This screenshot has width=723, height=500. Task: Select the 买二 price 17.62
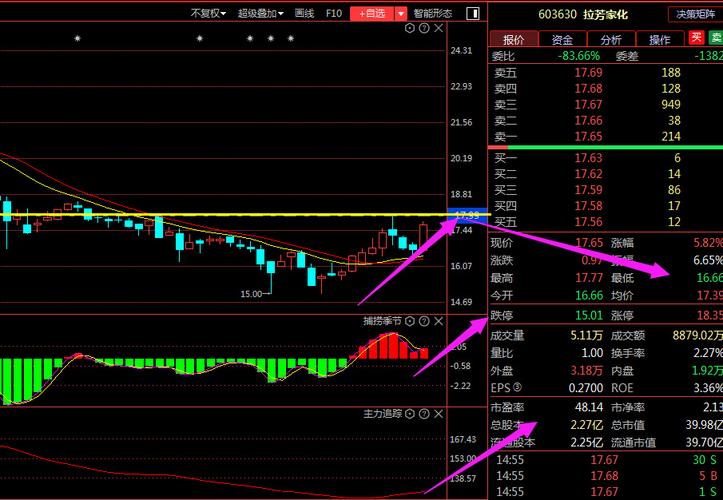[588, 174]
